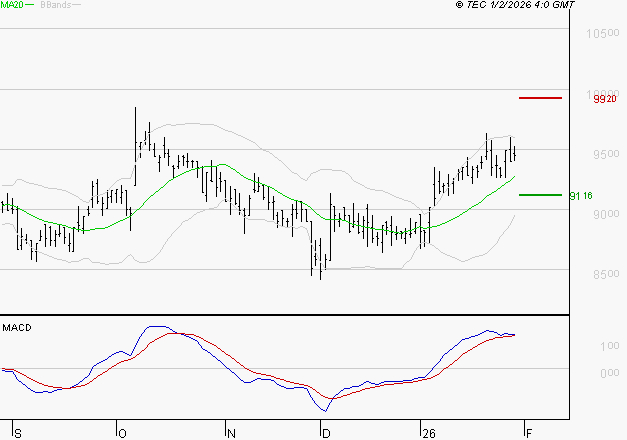Select the 'D' month marker on time axis
The width and height of the screenshot is (627, 440).
pyautogui.click(x=325, y=431)
